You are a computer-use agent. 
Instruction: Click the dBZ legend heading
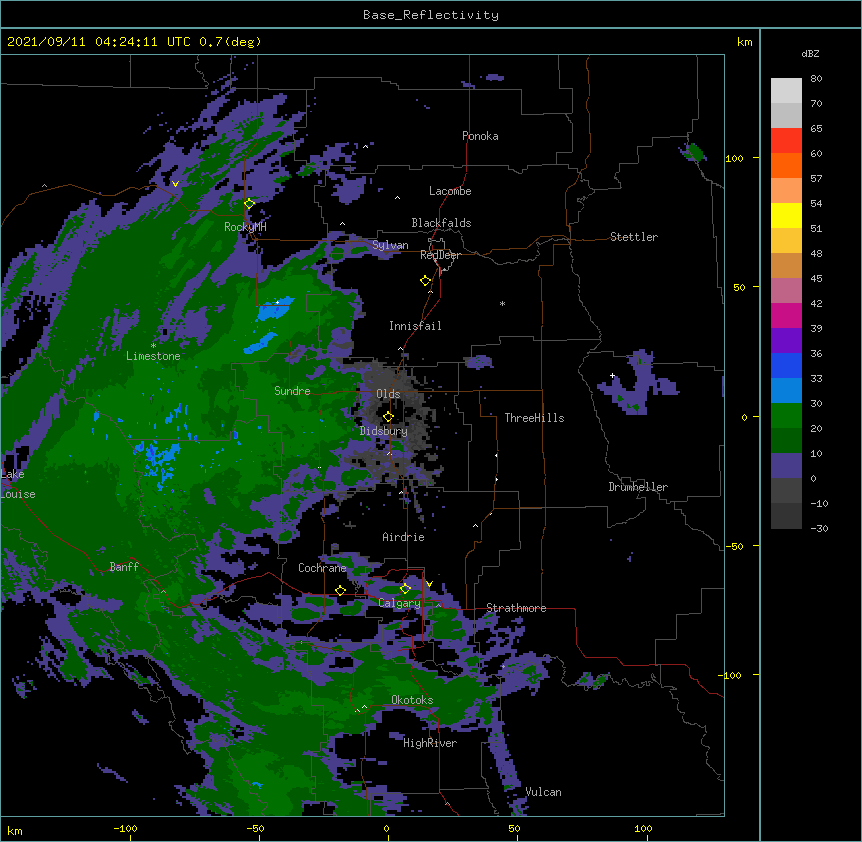tap(810, 54)
